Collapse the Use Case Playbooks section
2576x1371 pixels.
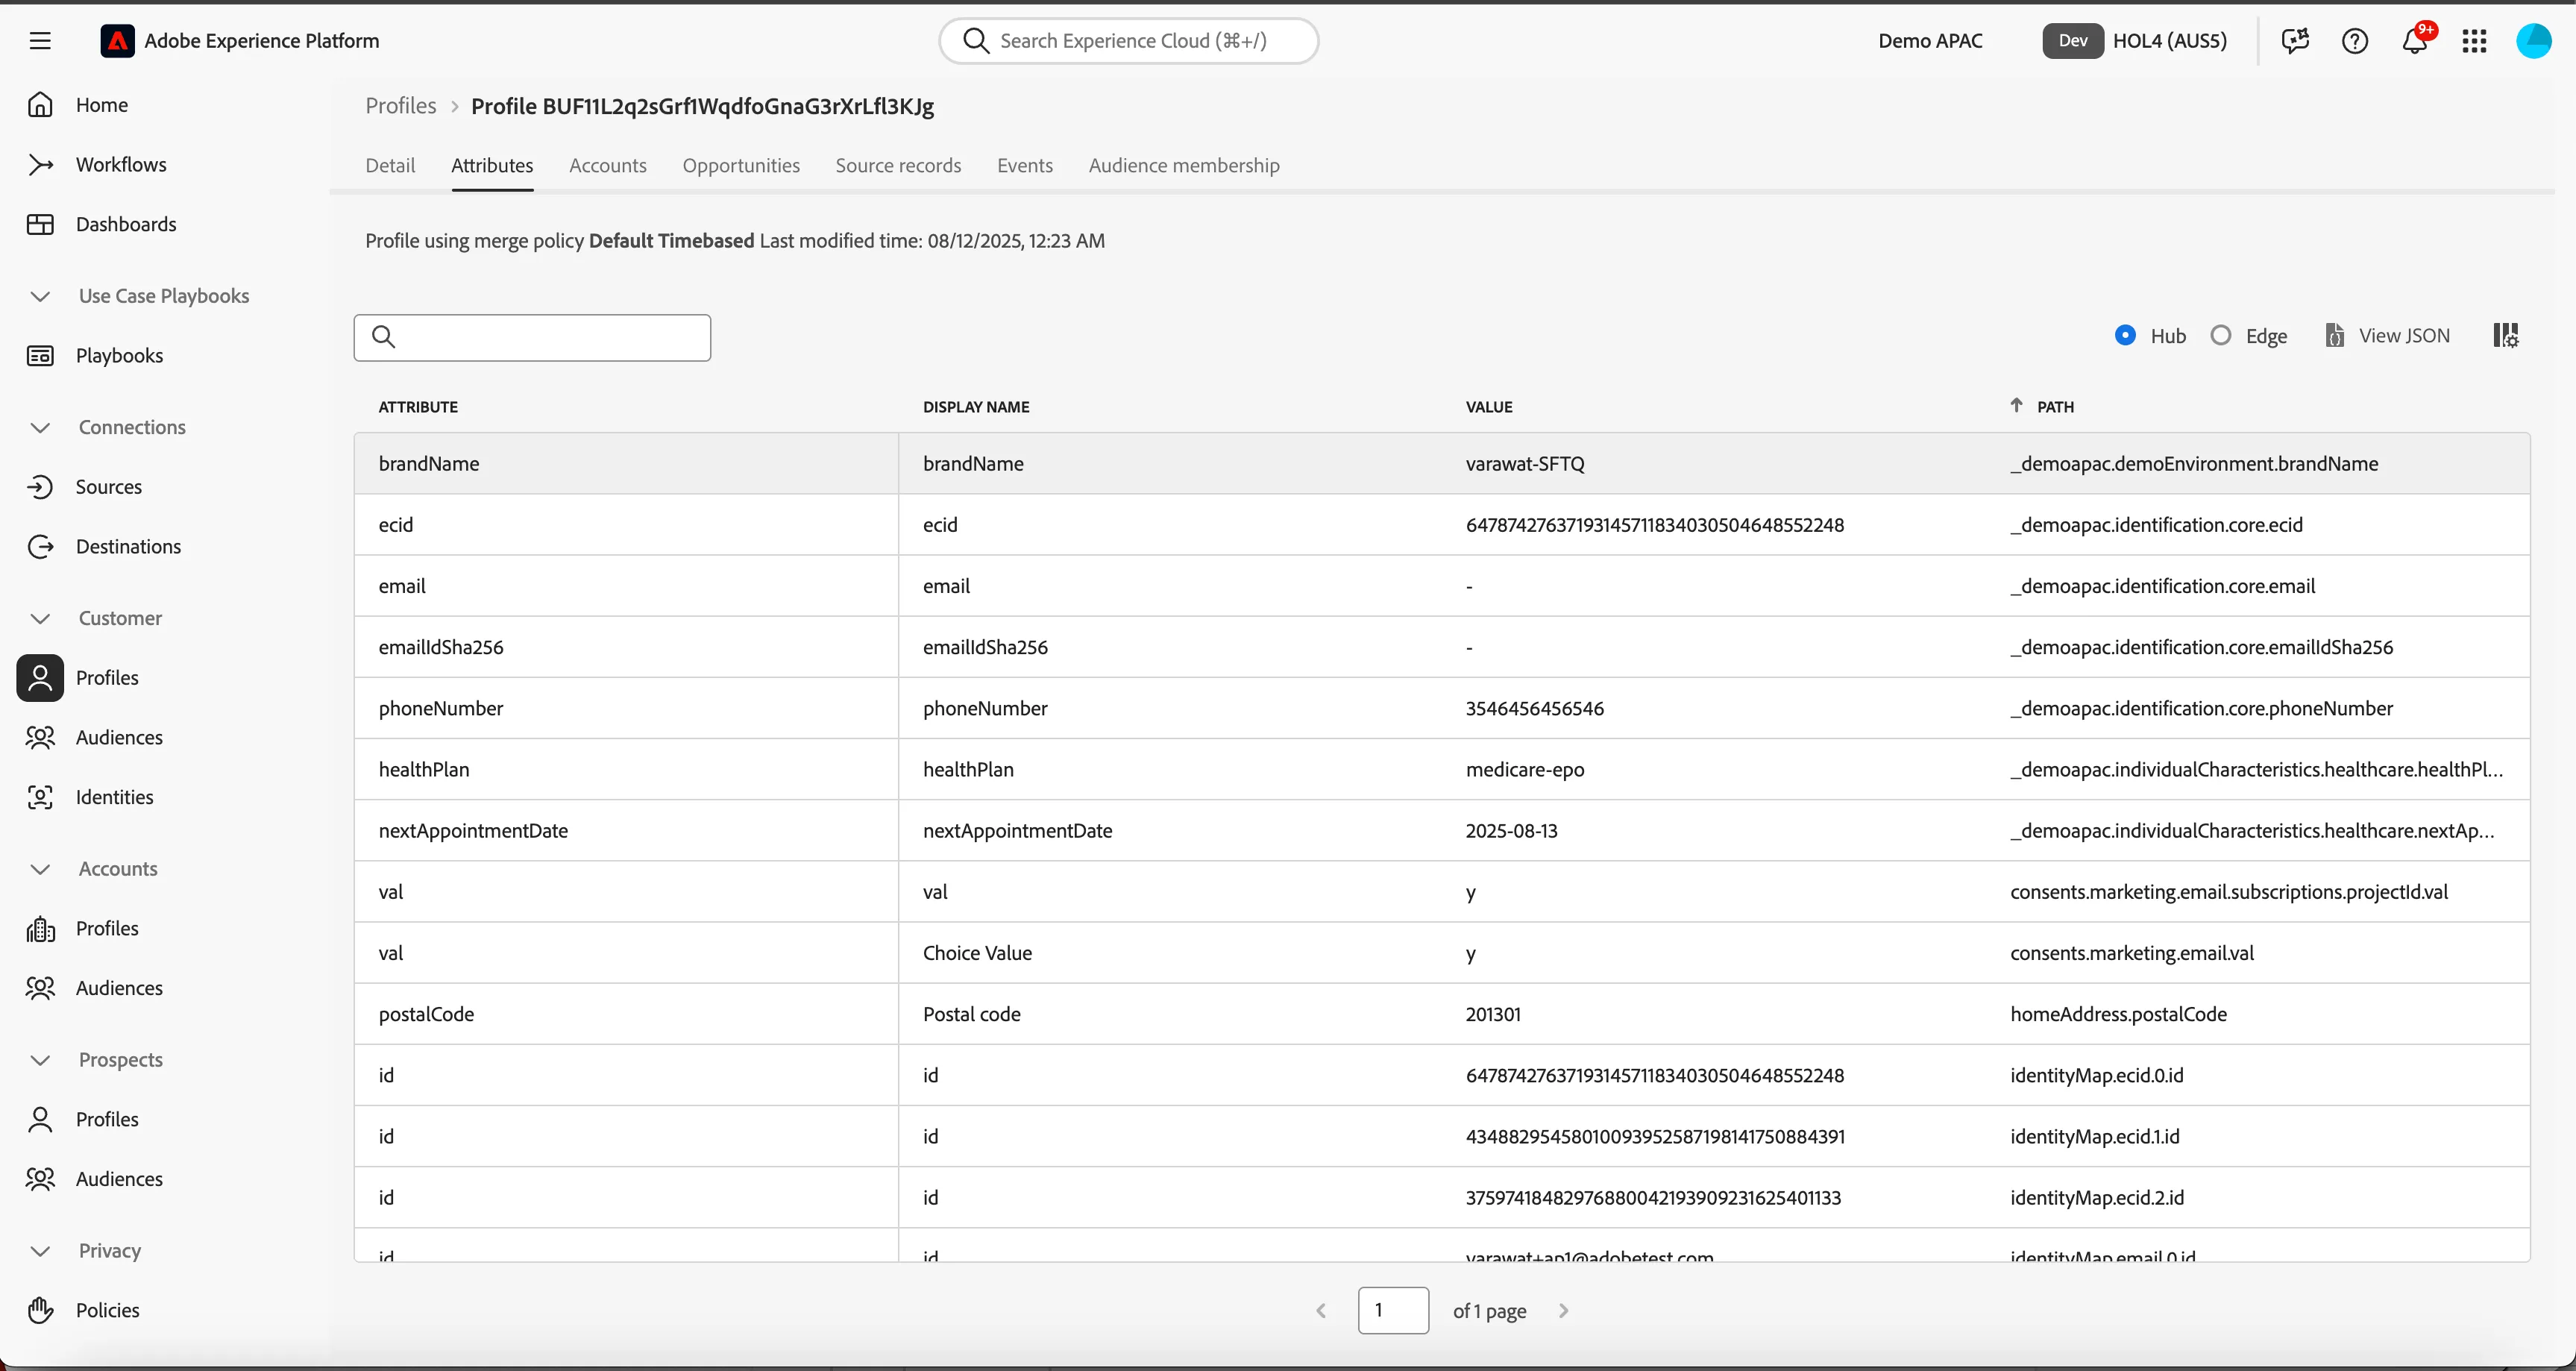(40, 297)
